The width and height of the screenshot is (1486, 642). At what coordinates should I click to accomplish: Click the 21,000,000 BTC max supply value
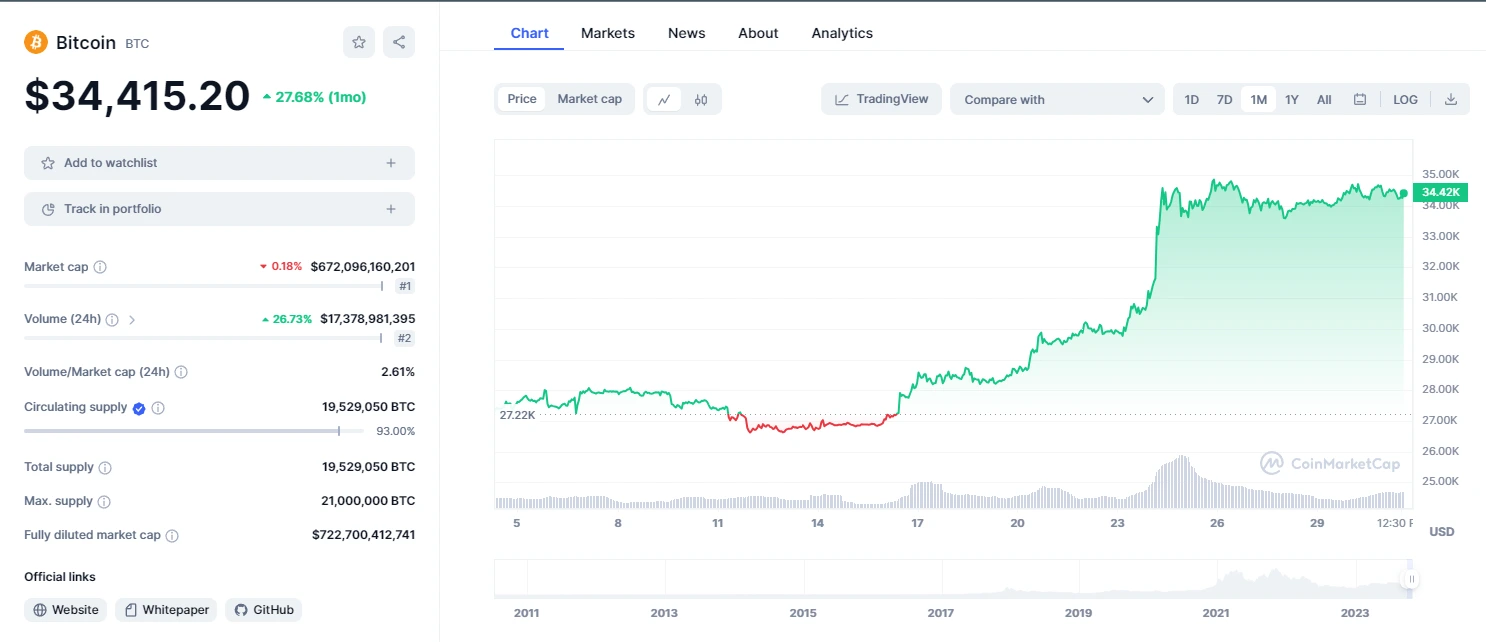[368, 501]
